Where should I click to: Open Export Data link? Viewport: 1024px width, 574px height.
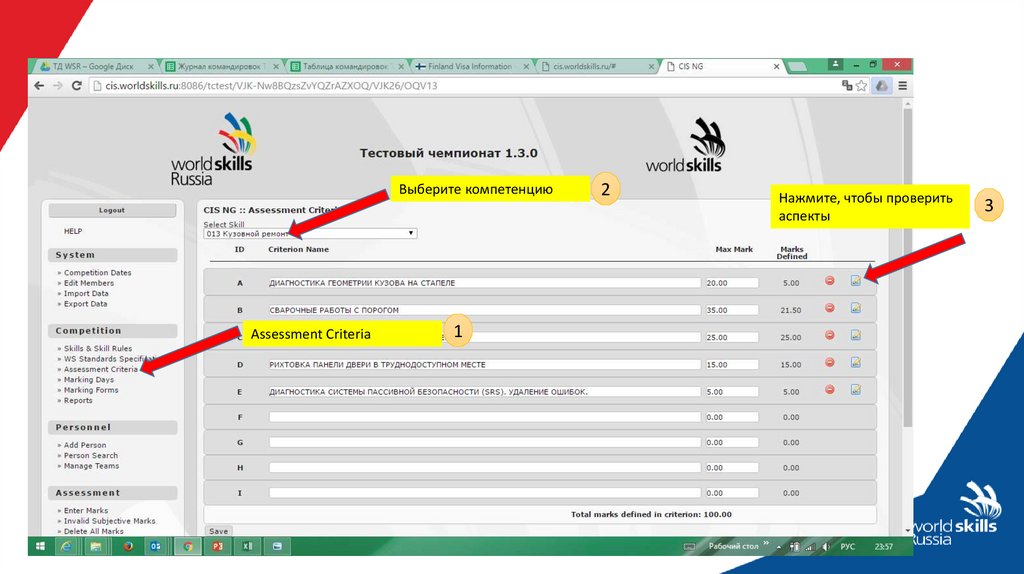click(86, 304)
